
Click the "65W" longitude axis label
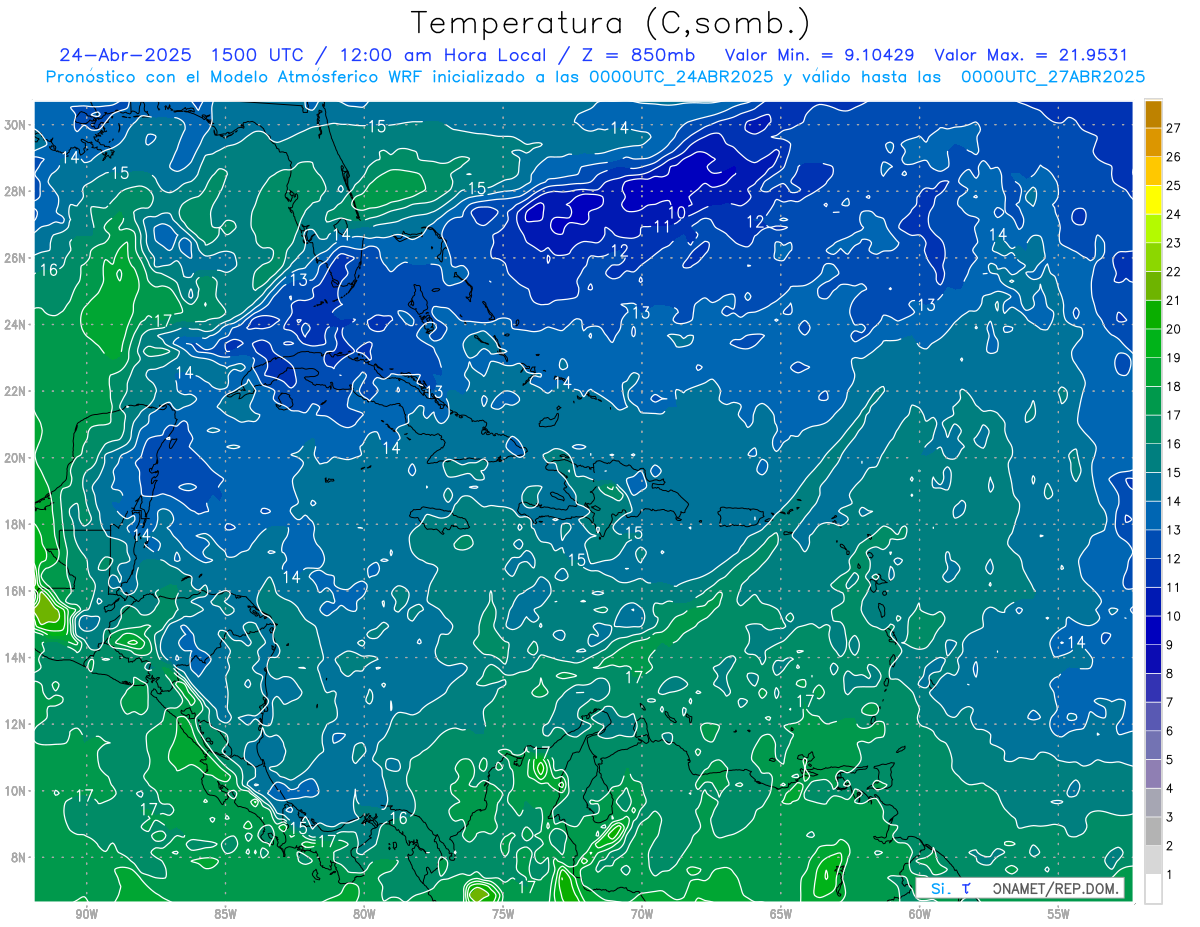781,914
